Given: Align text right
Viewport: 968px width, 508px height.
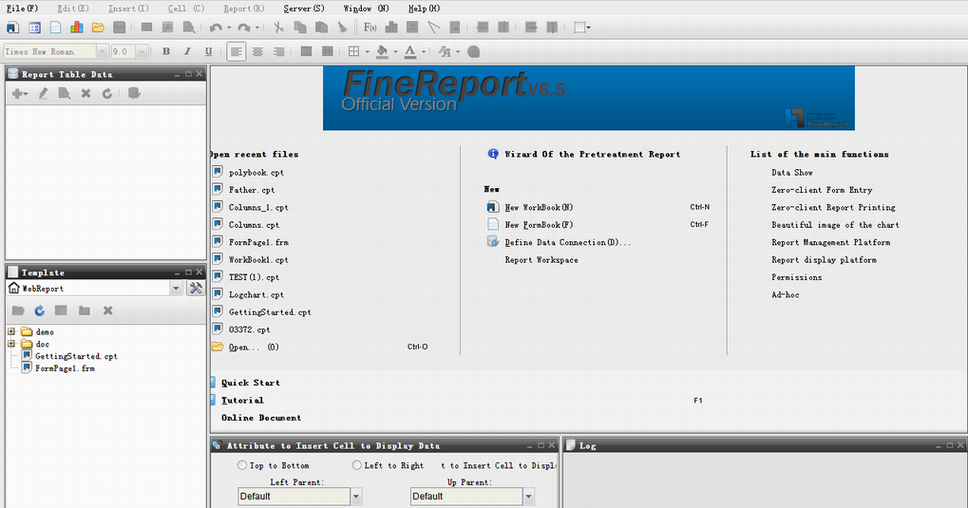Looking at the screenshot, I should point(279,52).
